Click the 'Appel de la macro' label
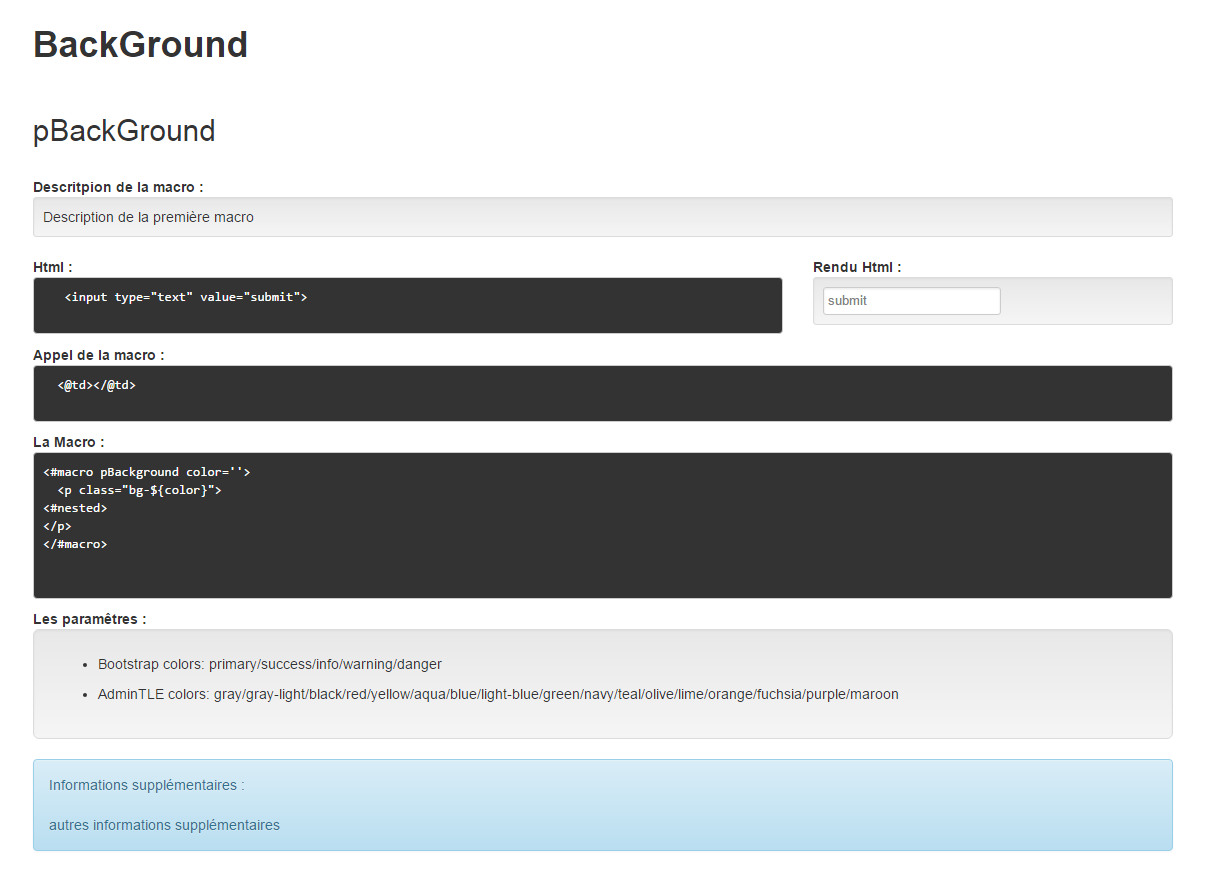 pos(99,355)
